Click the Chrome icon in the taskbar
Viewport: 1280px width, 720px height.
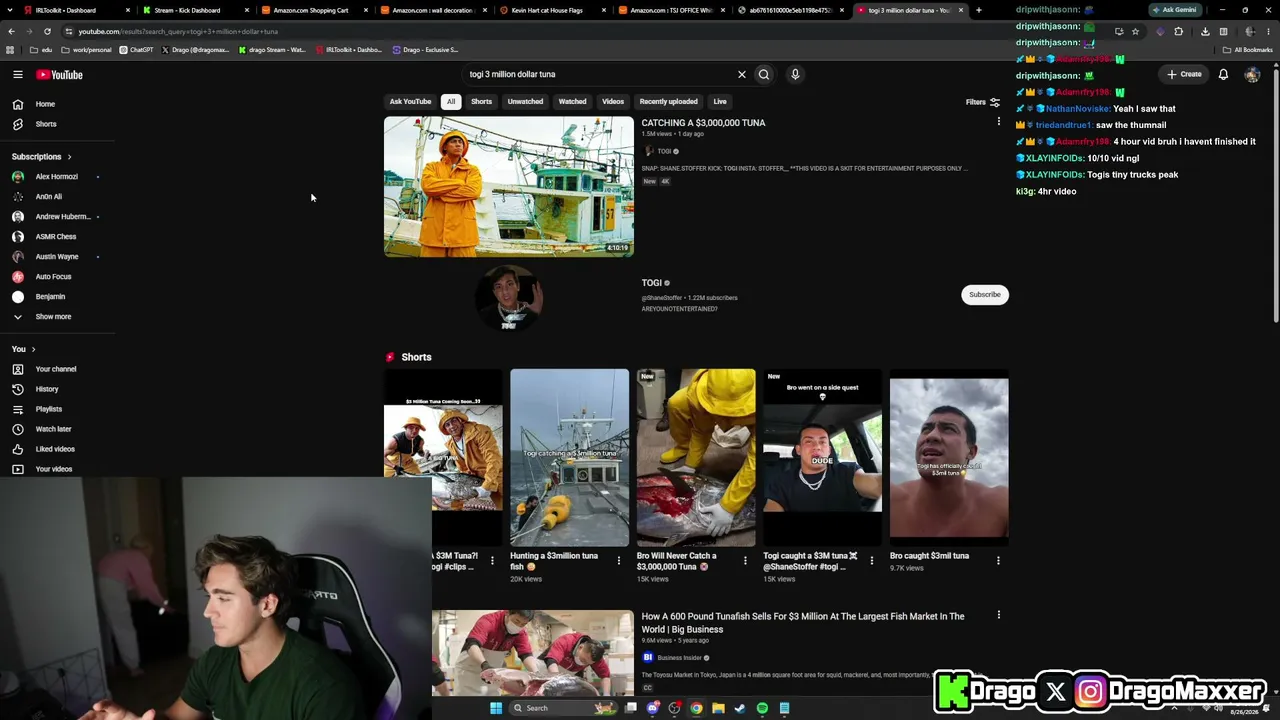click(696, 708)
